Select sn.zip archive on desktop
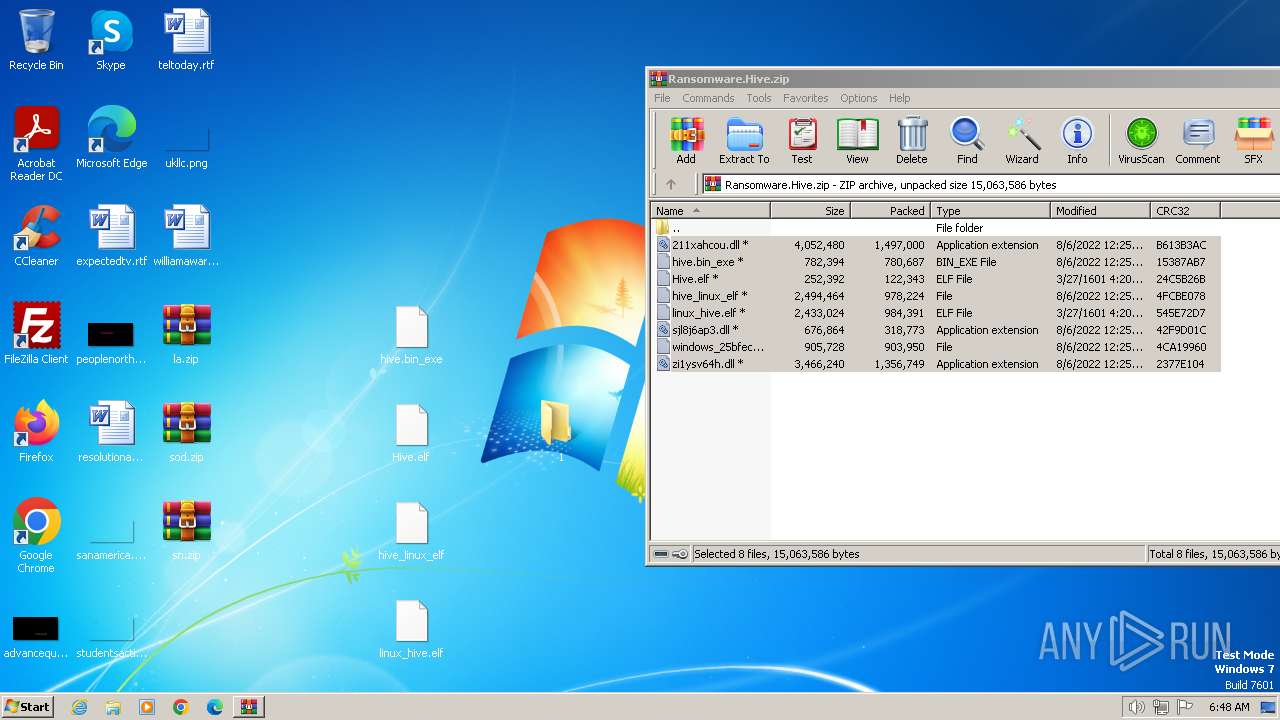This screenshot has height=720, width=1280. pos(186,530)
